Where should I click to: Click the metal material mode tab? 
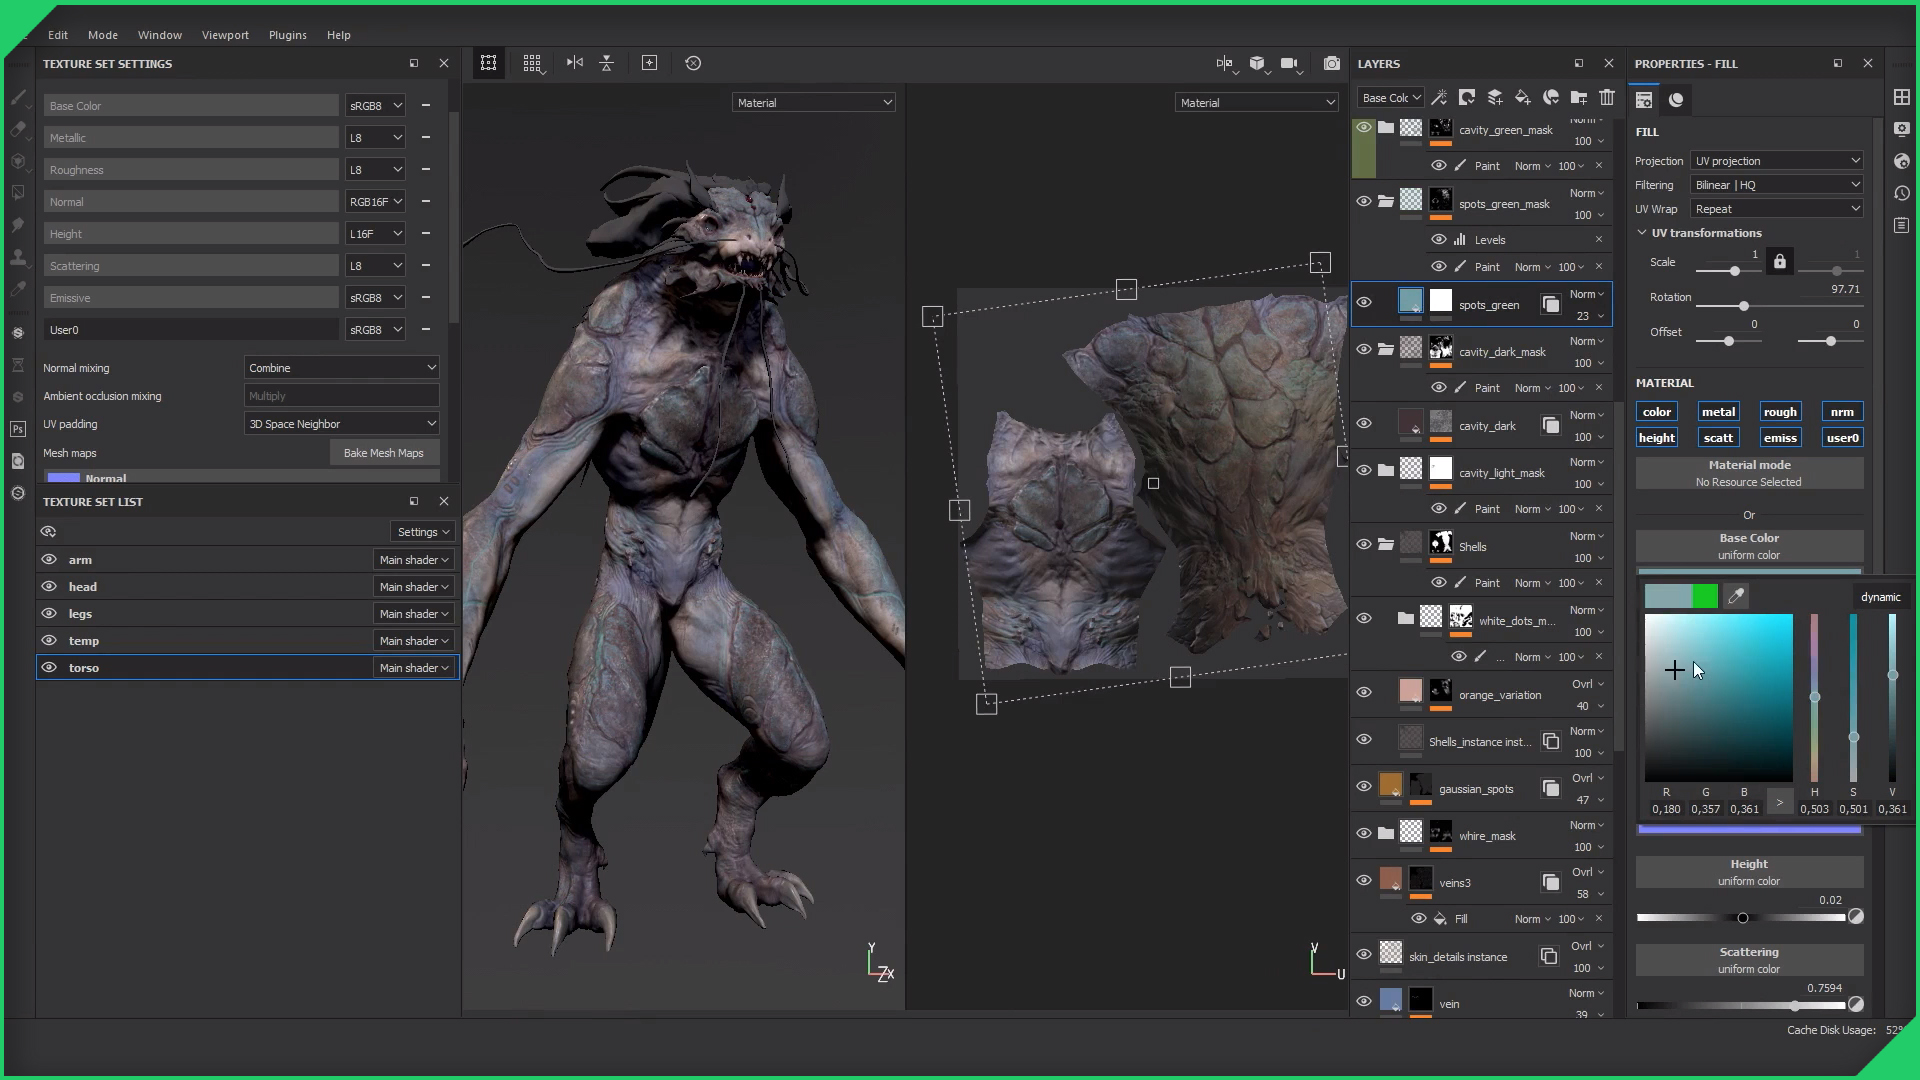pos(1718,411)
